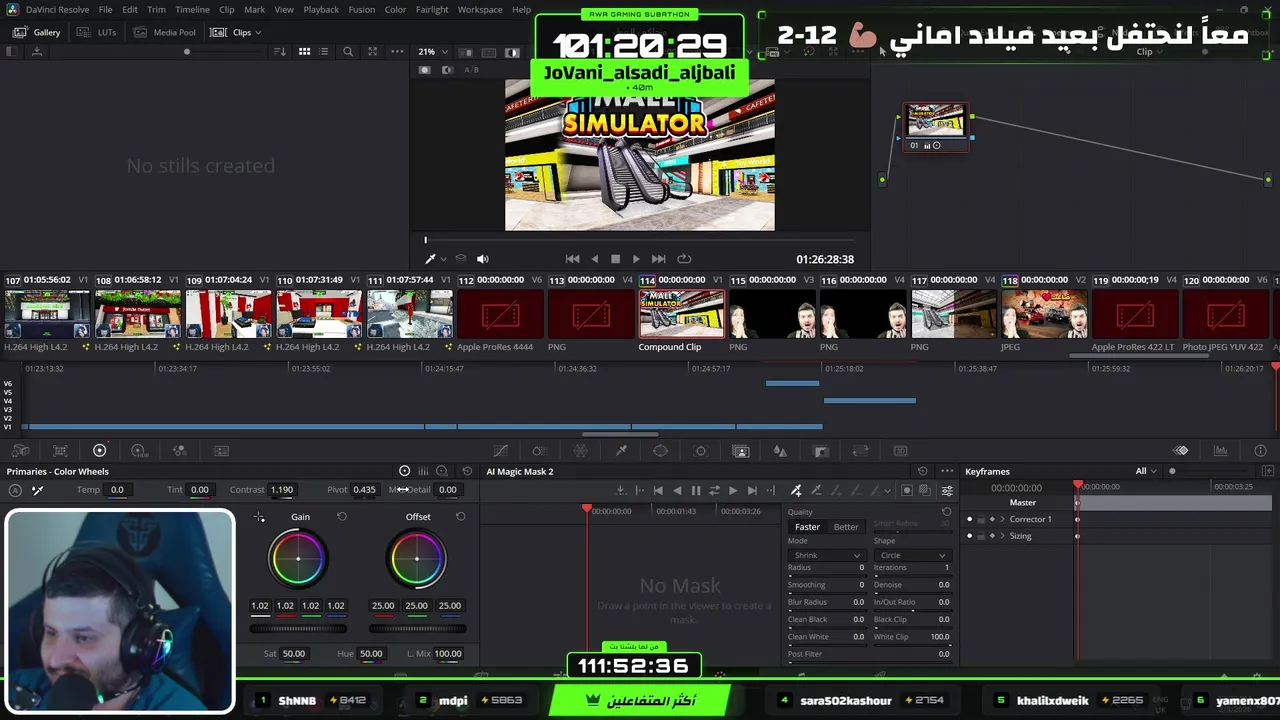Viewport: 1280px width, 720px height.
Task: Click the Gain master wheel slider
Action: coord(298,629)
